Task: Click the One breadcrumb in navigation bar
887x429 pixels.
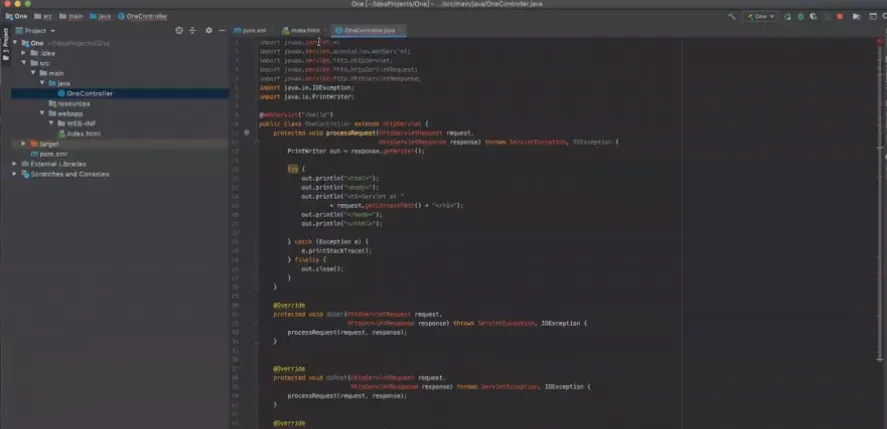Action: click(x=16, y=16)
